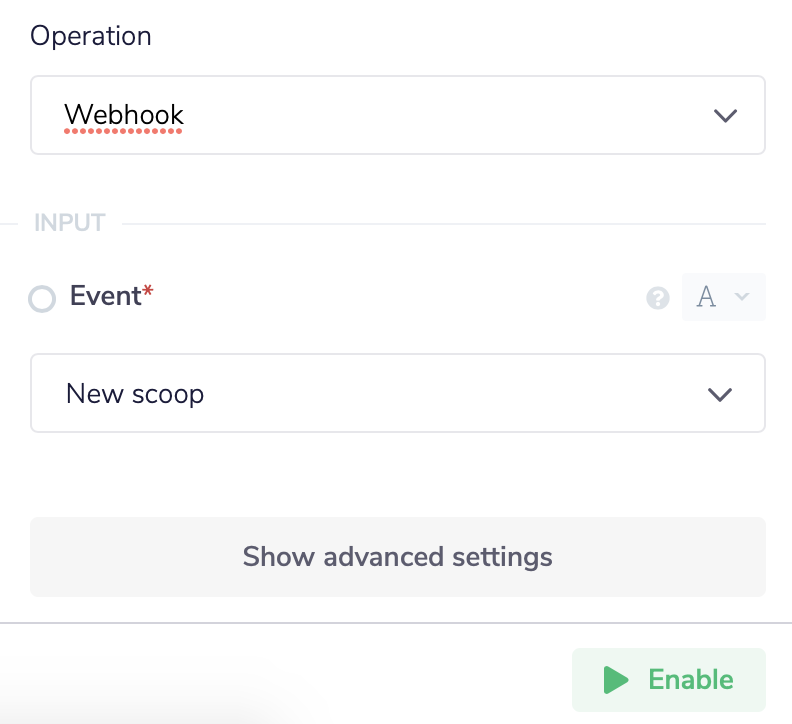Click the green play icon on Enable

pyautogui.click(x=616, y=680)
